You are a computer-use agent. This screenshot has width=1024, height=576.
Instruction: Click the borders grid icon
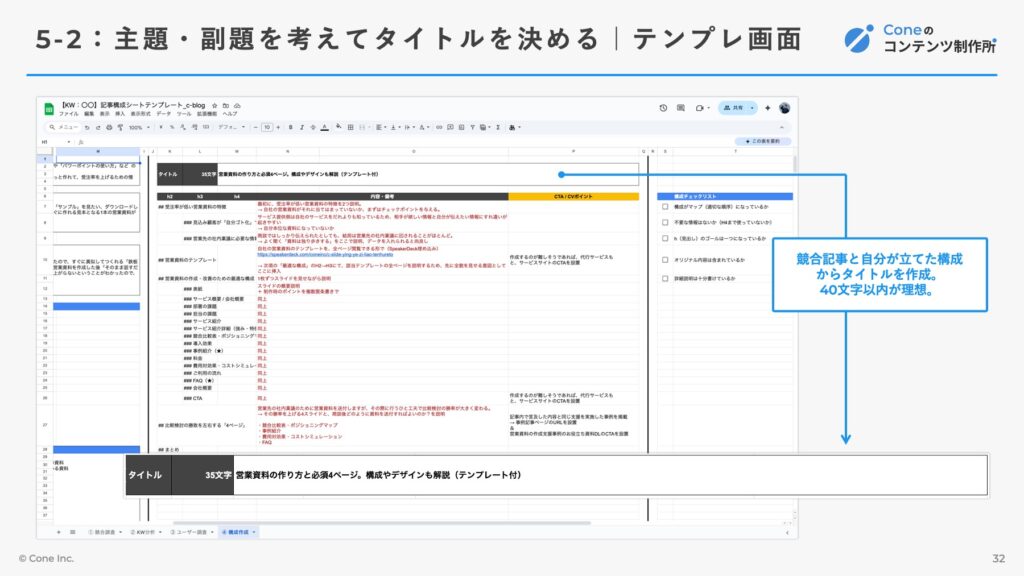351,127
